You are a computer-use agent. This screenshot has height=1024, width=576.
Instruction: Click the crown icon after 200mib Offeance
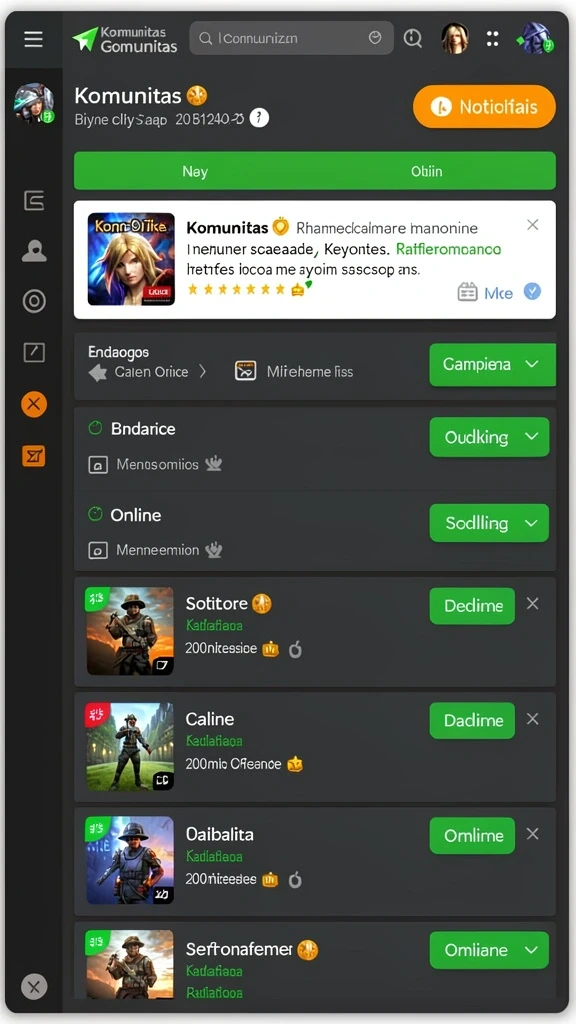tap(295, 763)
